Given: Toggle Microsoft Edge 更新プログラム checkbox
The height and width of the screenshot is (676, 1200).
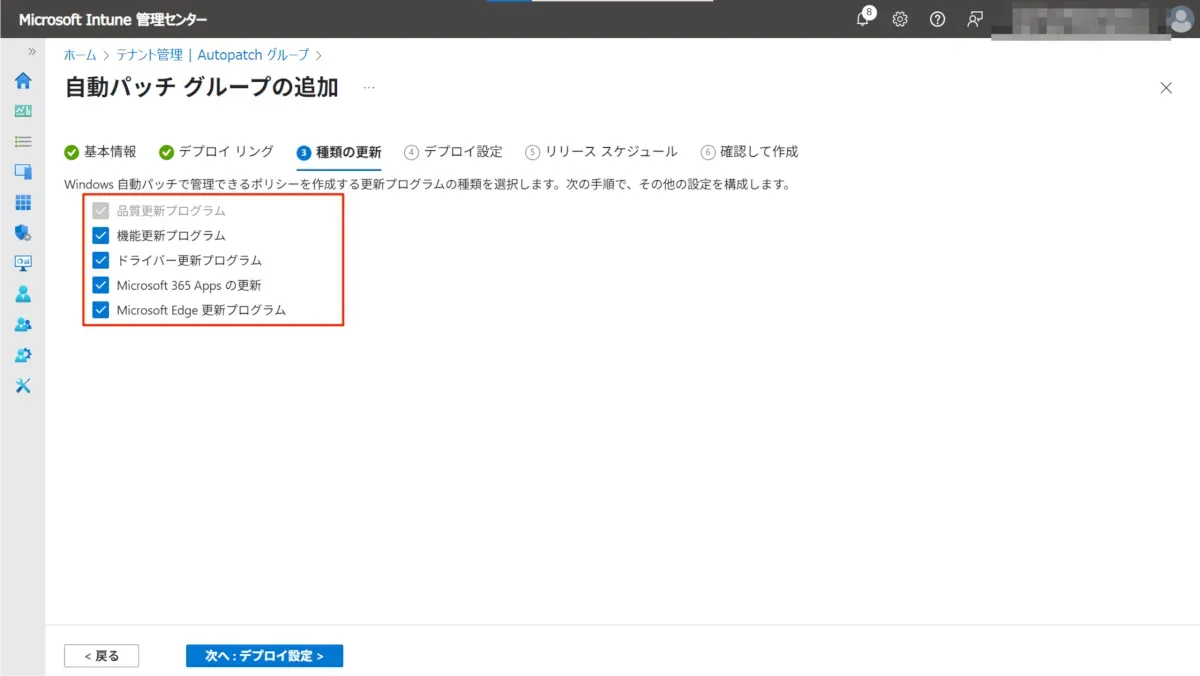Looking at the screenshot, I should point(100,310).
